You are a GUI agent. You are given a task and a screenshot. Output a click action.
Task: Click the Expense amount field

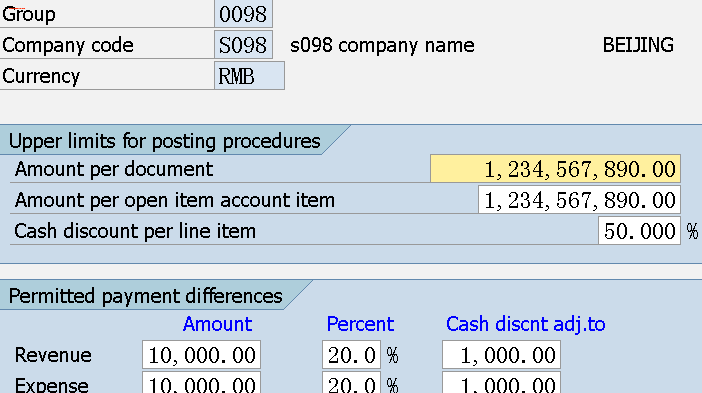point(201,383)
